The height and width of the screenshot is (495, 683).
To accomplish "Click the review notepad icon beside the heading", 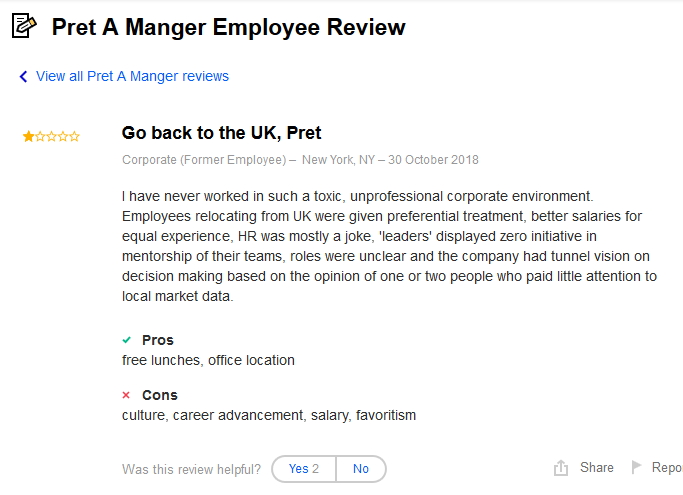I will [x=24, y=26].
